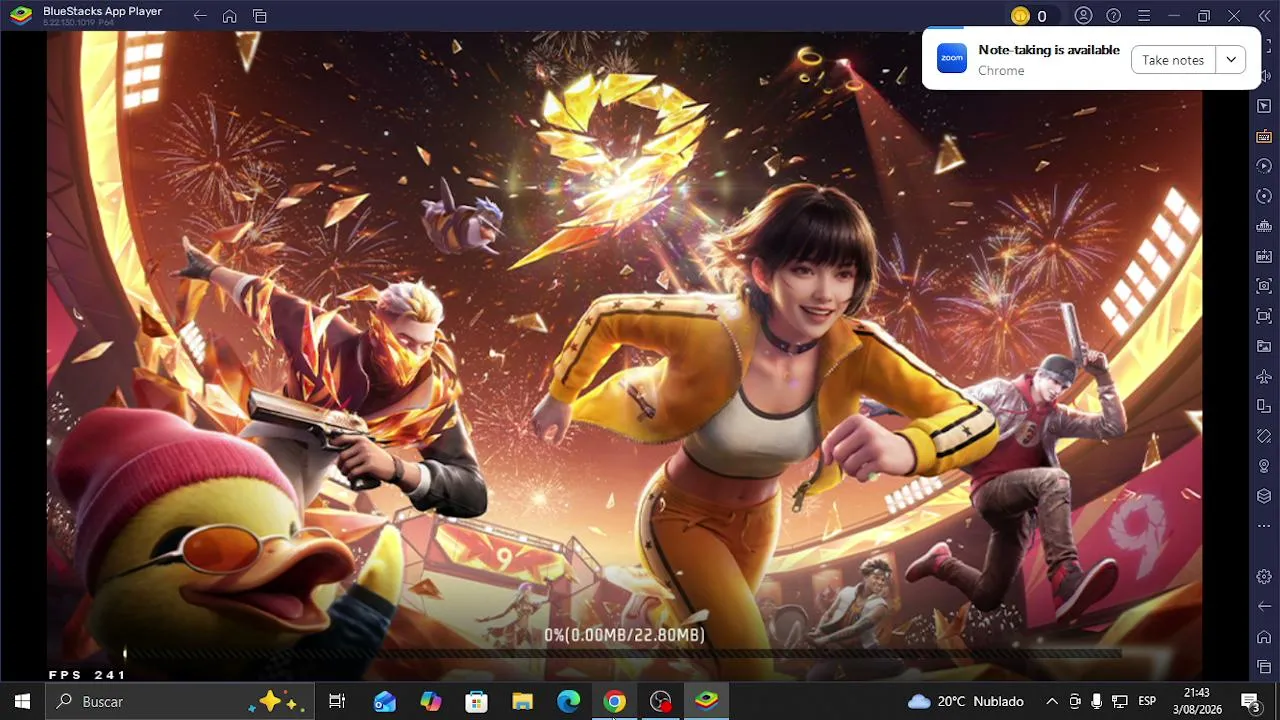The width and height of the screenshot is (1280, 720).
Task: Open the orange keyboard controls icon
Action: [1264, 136]
